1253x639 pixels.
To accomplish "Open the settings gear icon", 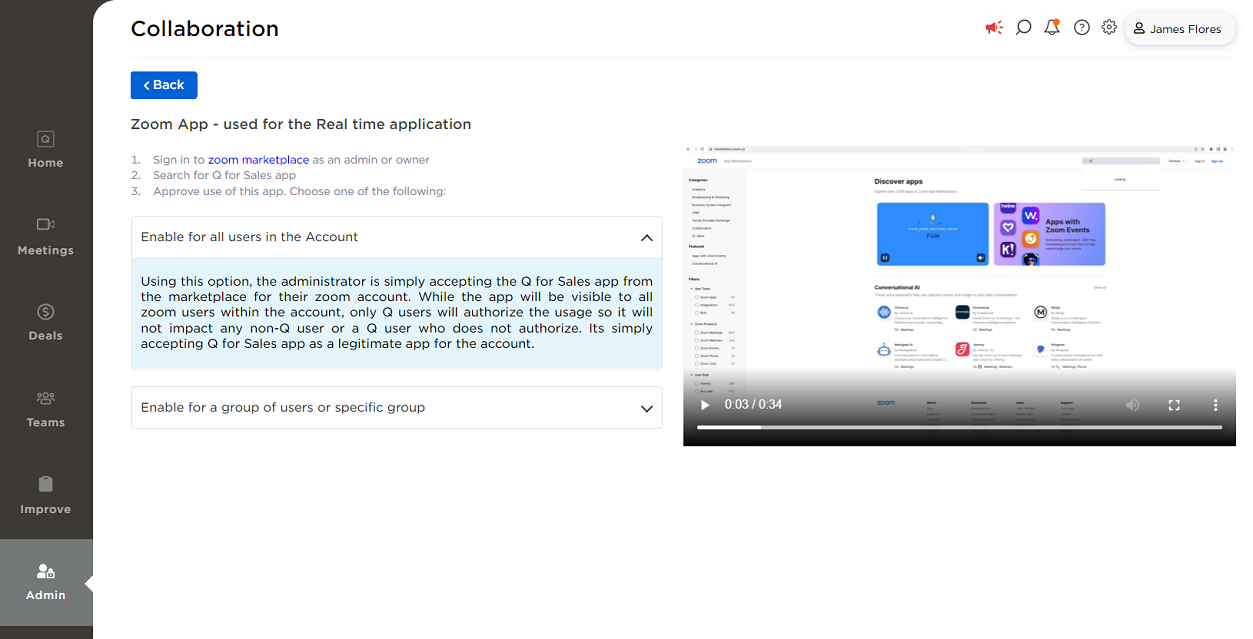I will (x=1109, y=28).
